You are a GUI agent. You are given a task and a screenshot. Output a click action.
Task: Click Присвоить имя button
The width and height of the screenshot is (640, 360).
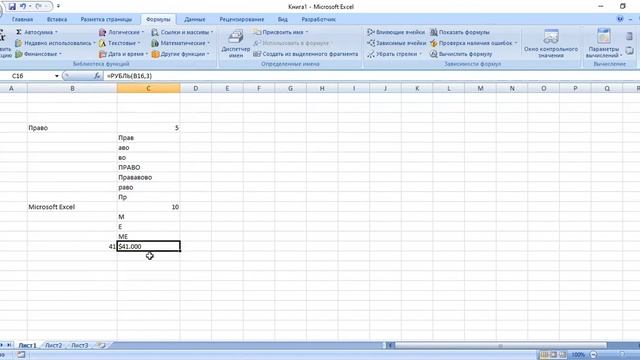pyautogui.click(x=280, y=32)
